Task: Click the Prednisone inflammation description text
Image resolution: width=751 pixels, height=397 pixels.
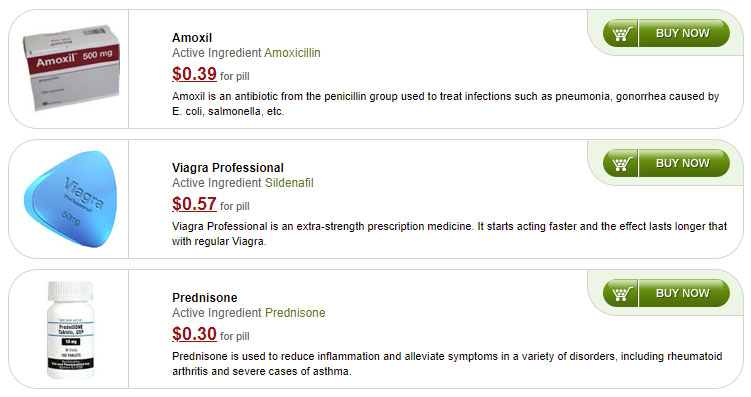Action: (x=447, y=363)
